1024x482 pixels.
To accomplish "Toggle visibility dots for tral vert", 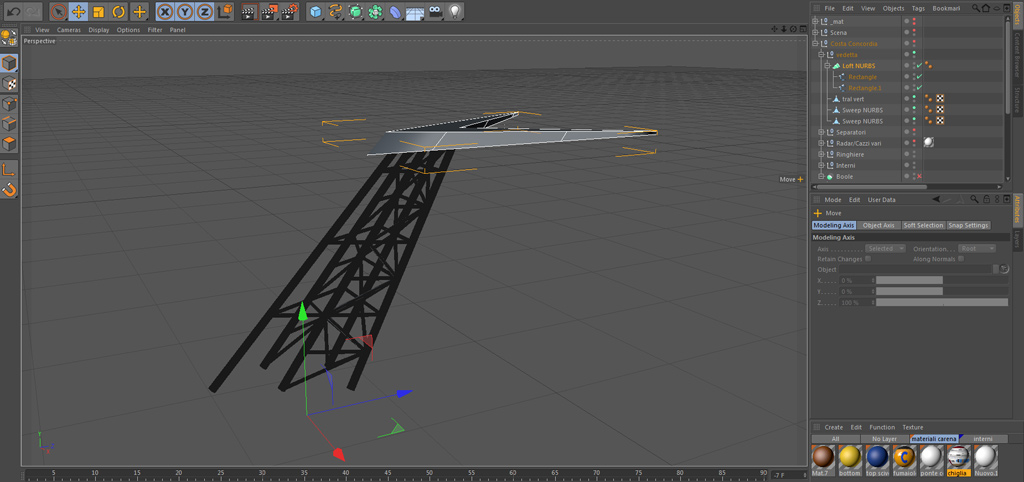I will pos(914,99).
